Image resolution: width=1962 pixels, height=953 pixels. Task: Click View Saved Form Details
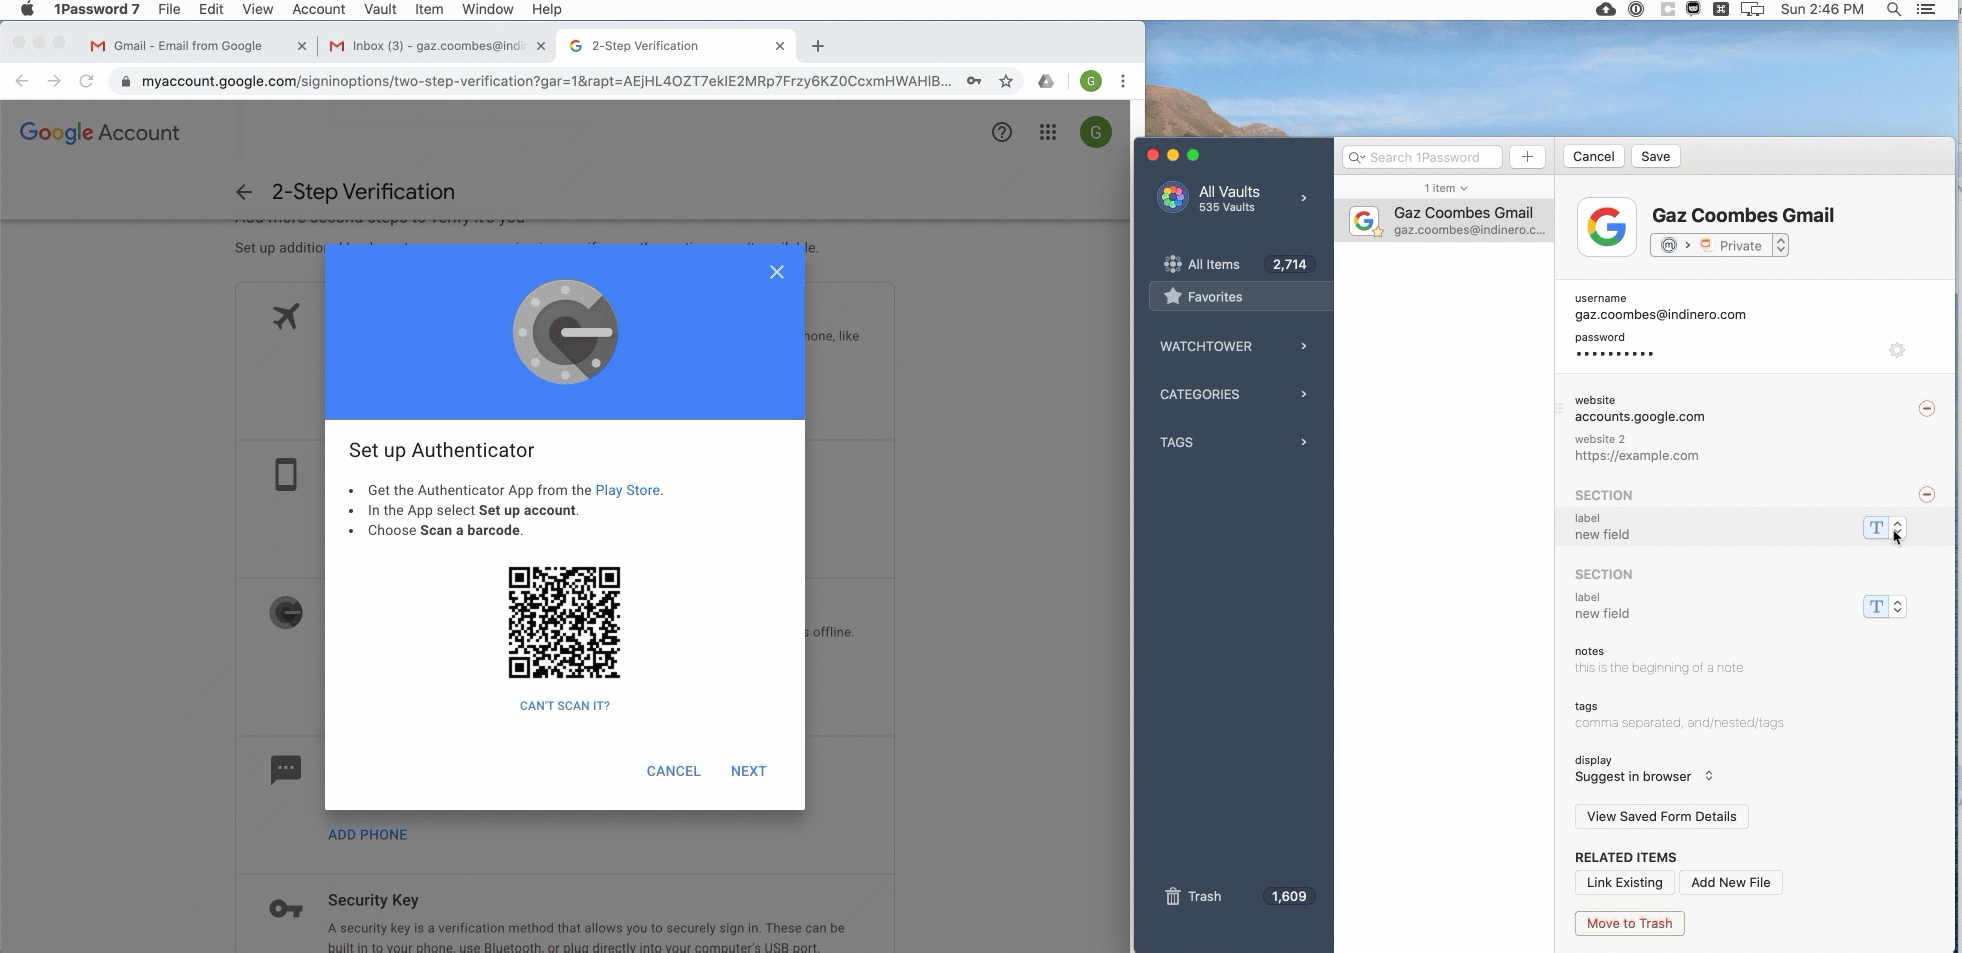(1661, 817)
